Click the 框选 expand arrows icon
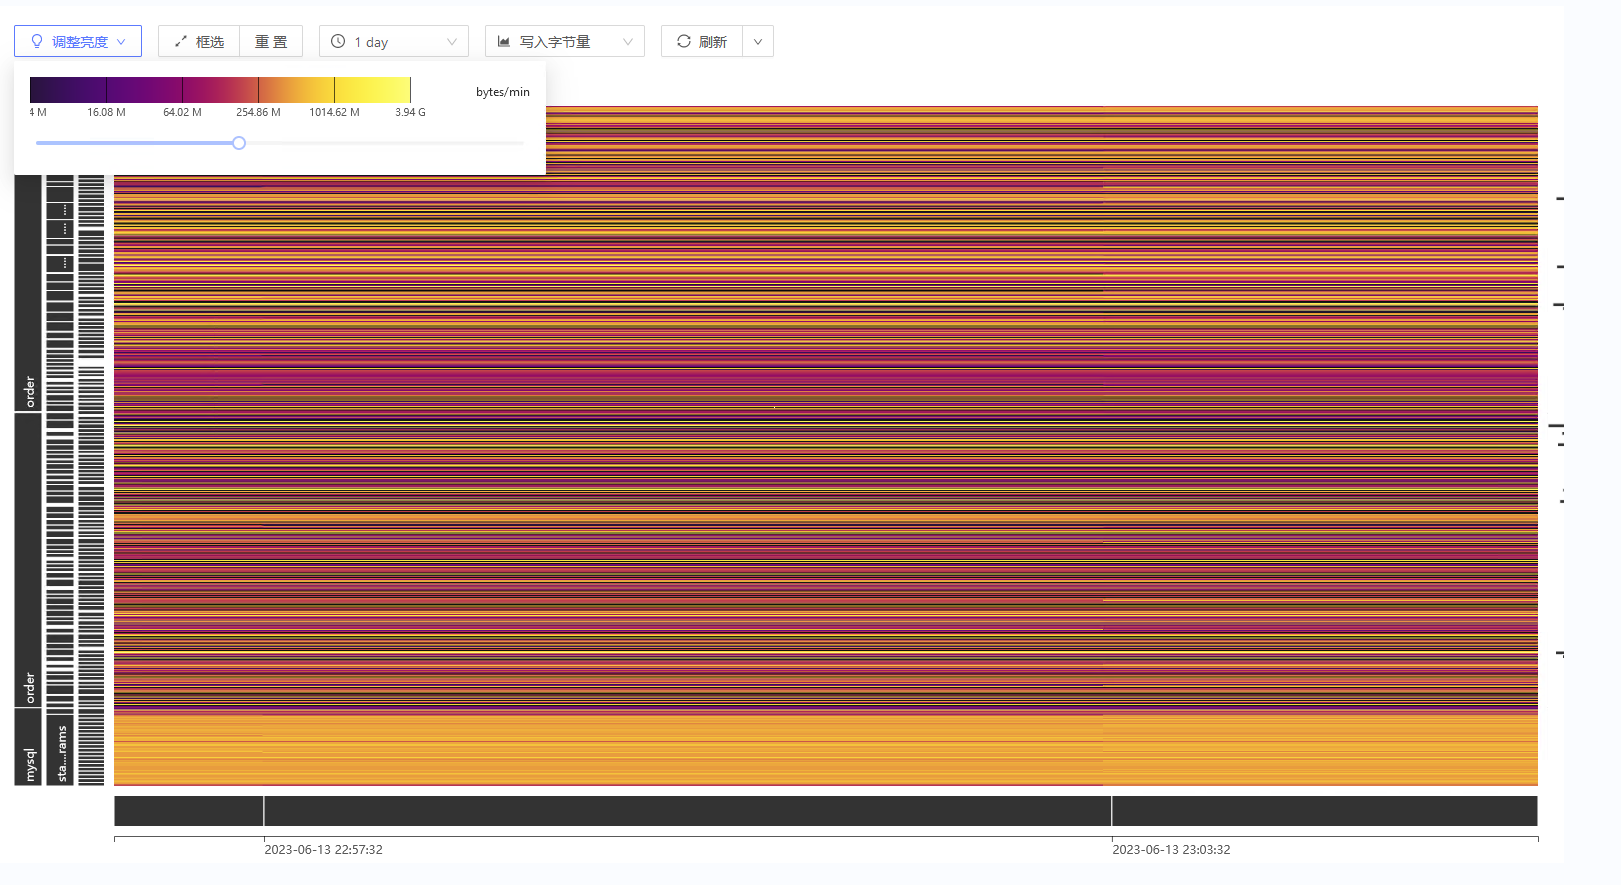The height and width of the screenshot is (885, 1621). tap(181, 41)
